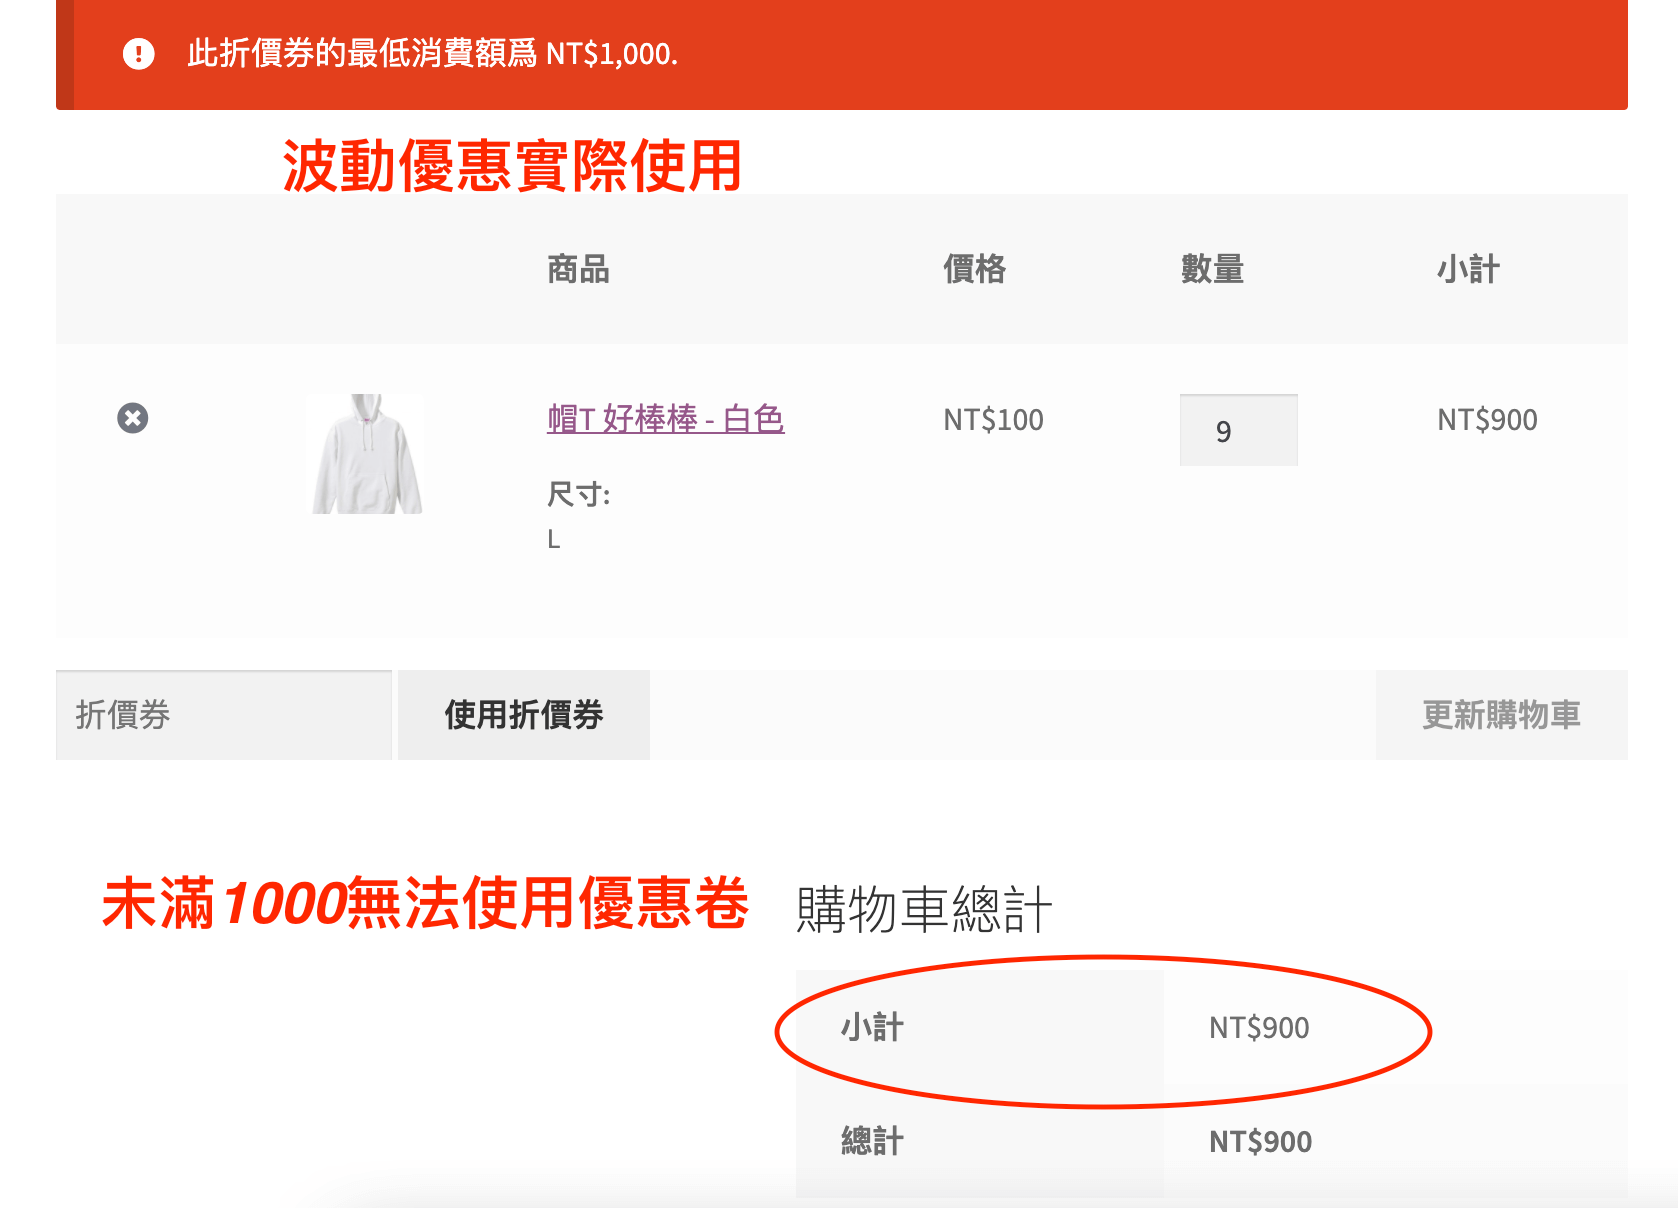The image size is (1678, 1208).
Task: Click the 價格 column header
Action: [x=974, y=269]
